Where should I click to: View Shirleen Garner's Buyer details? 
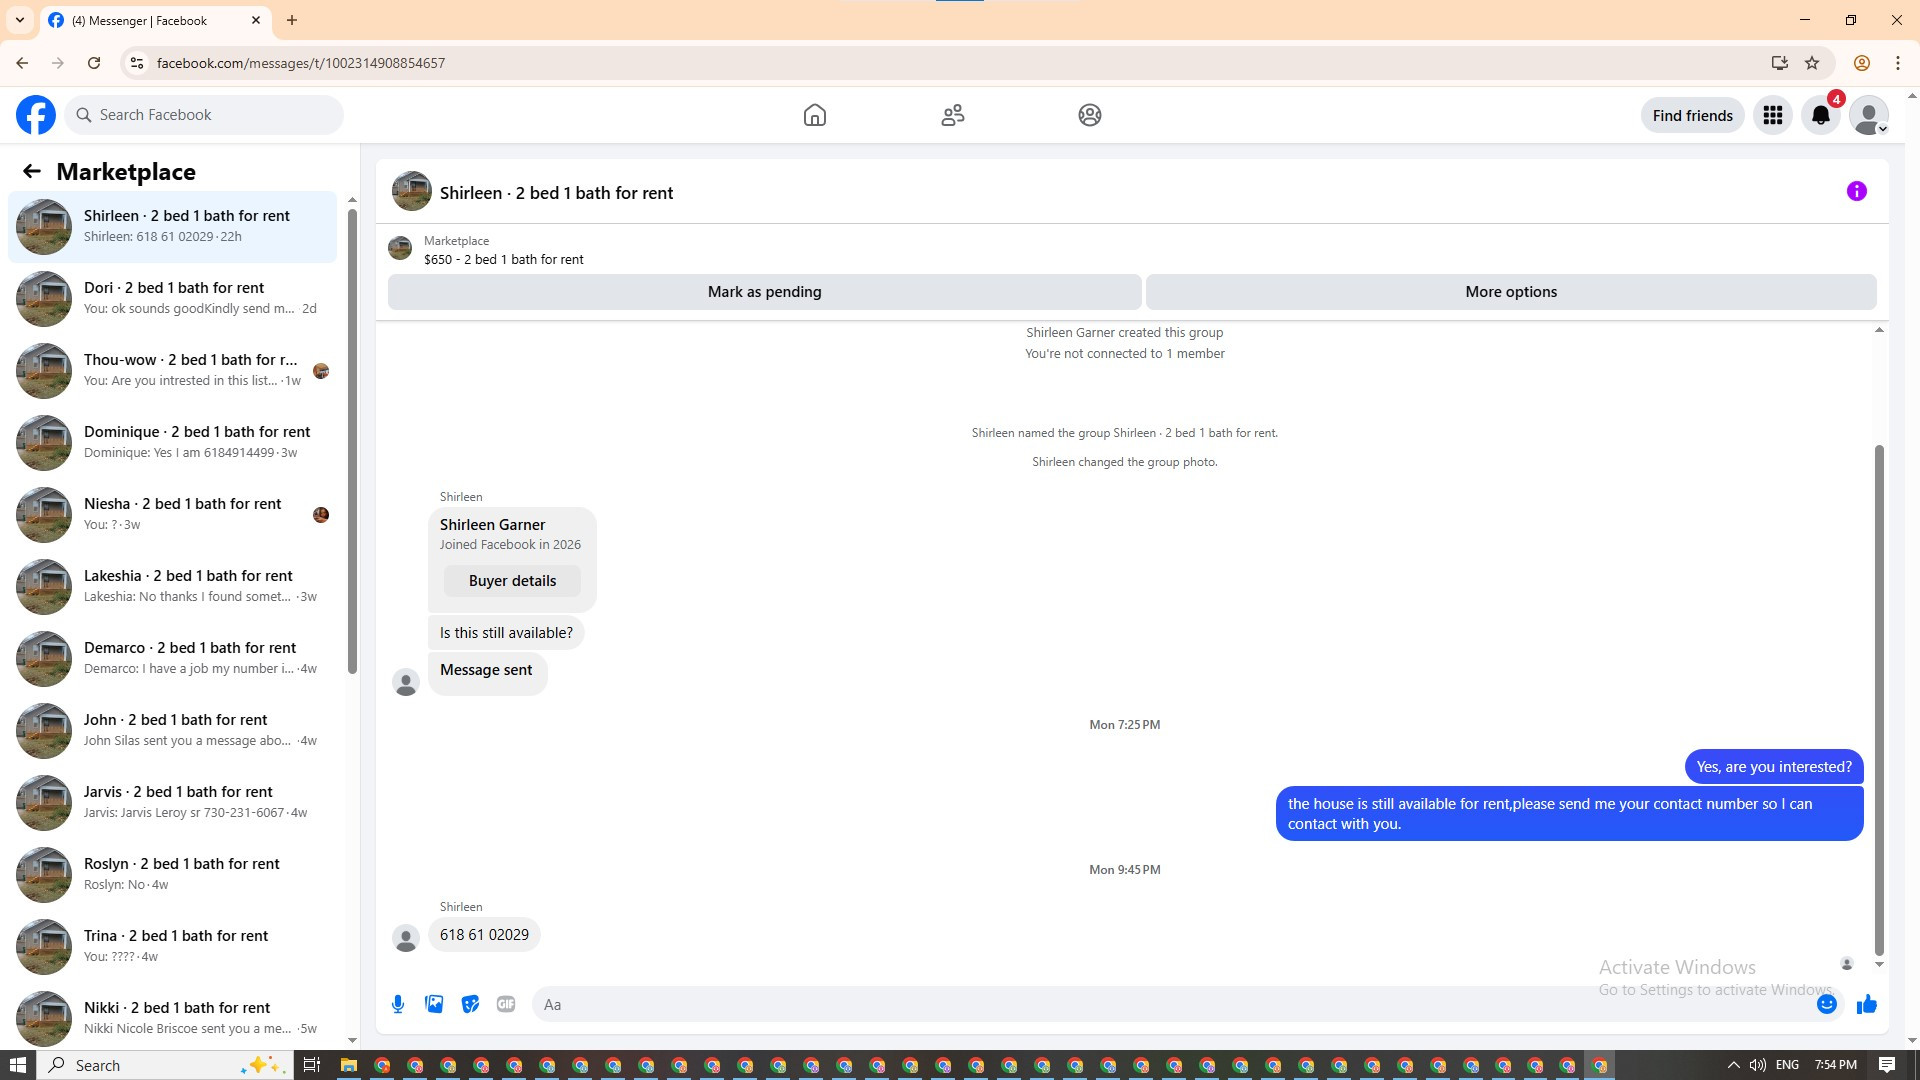point(512,581)
